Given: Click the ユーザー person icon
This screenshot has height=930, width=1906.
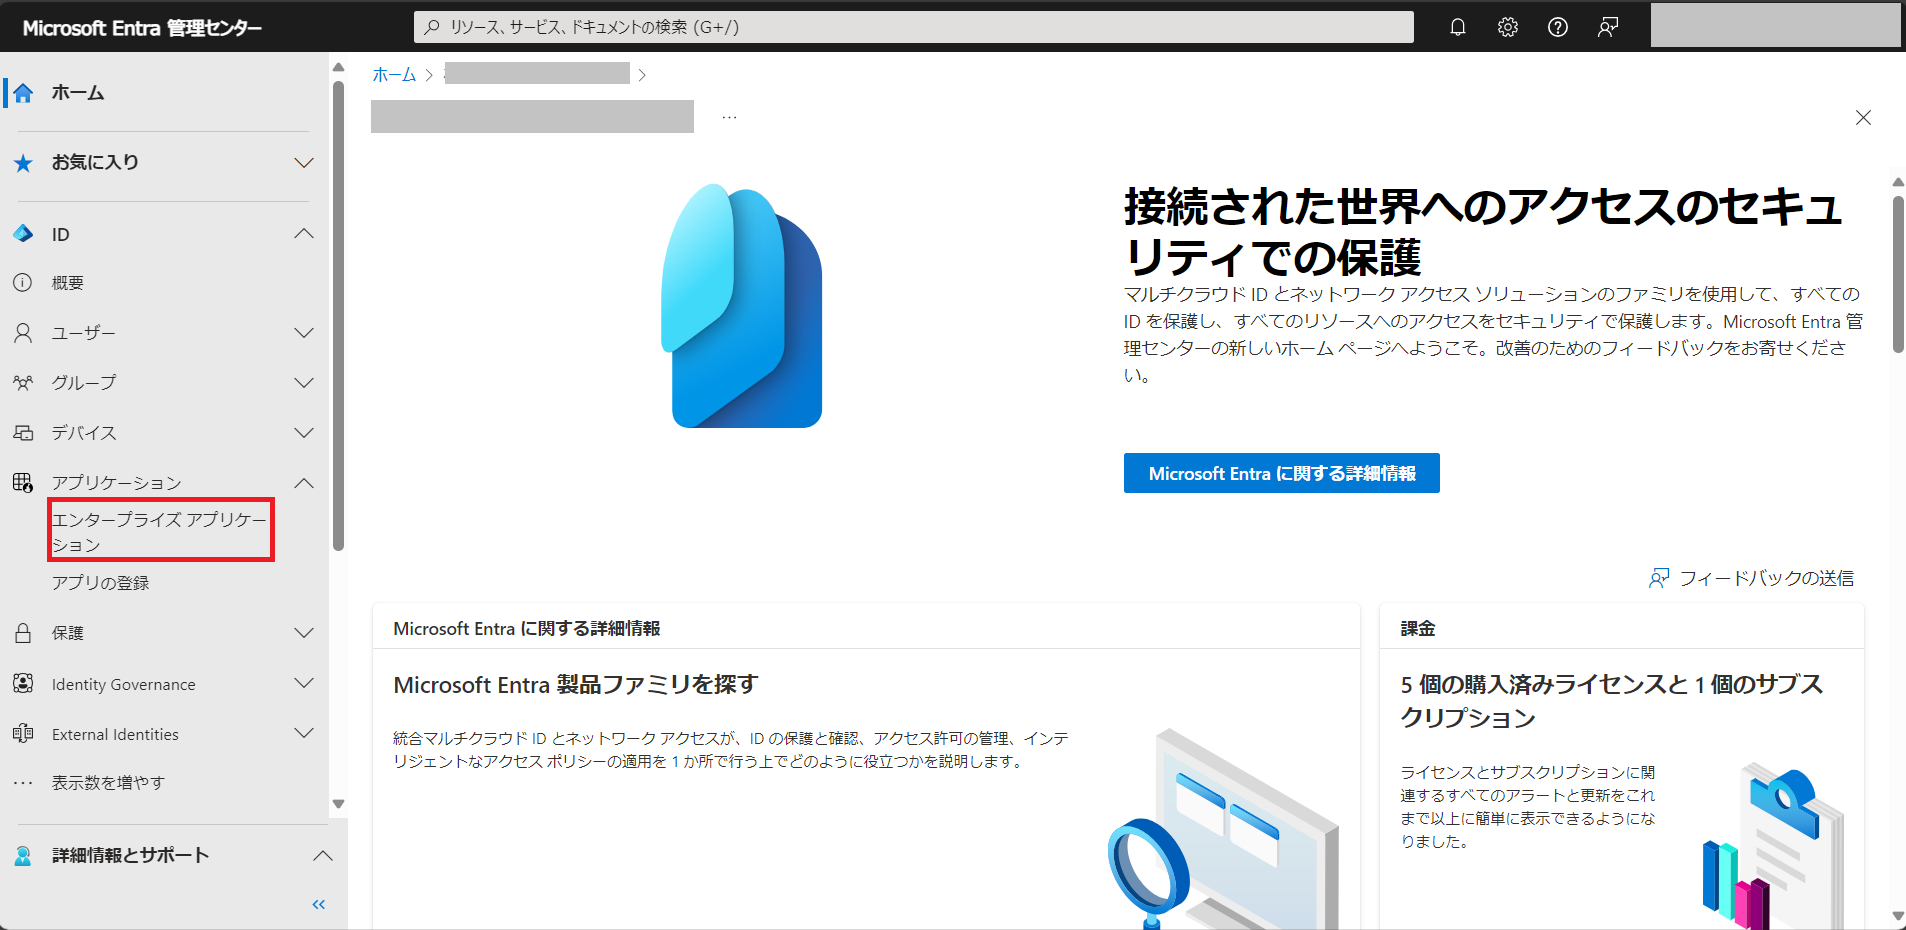Looking at the screenshot, I should pyautogui.click(x=23, y=333).
